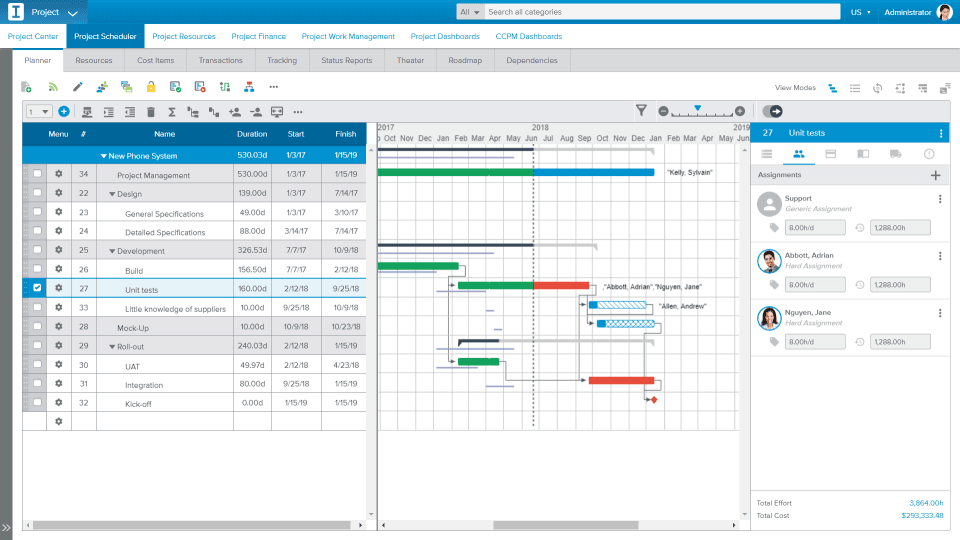Switch to the Status Reports tab
This screenshot has width=960, height=540.
[x=347, y=61]
